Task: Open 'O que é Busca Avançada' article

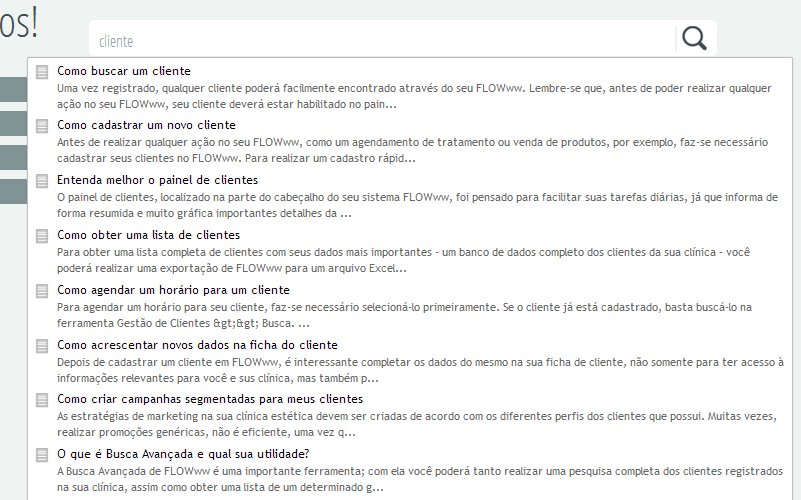Action: click(169, 454)
